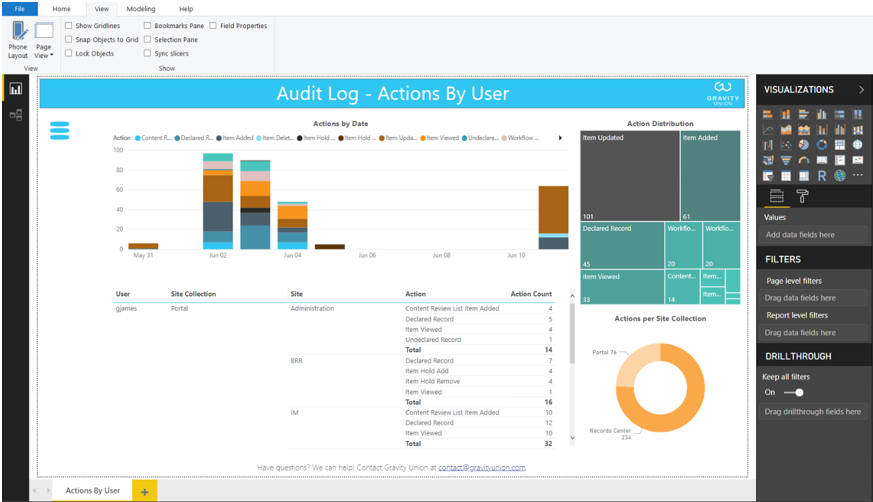
Task: Toggle the Keep all filters switch
Action: [793, 392]
